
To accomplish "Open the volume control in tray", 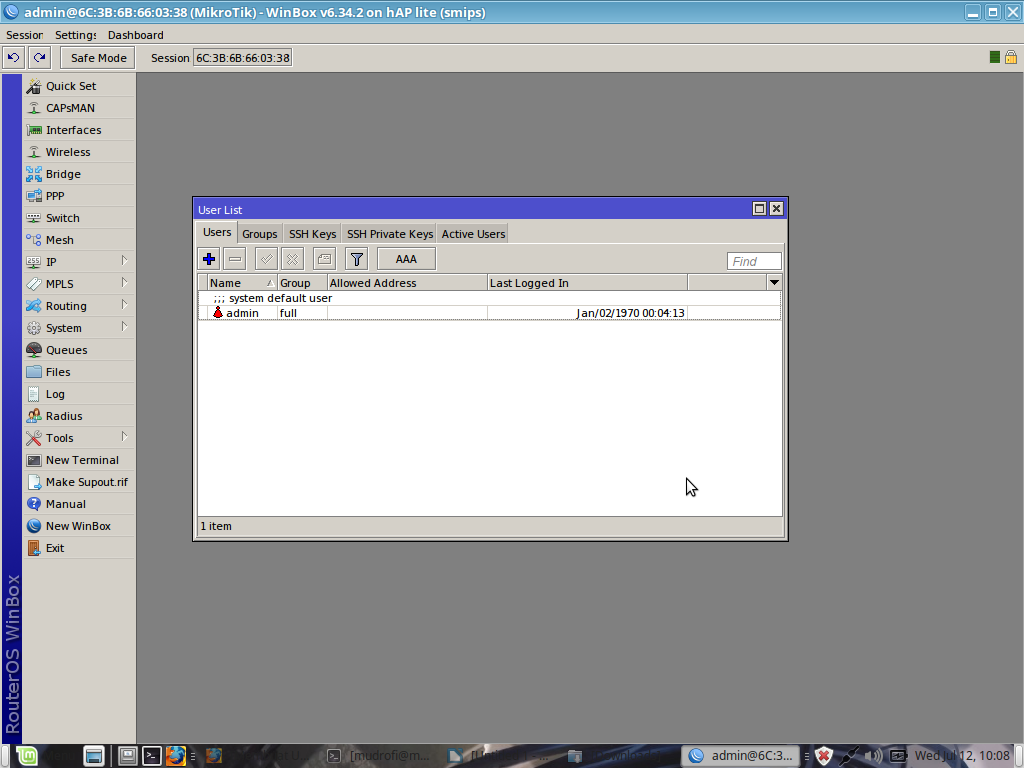I will pos(872,756).
